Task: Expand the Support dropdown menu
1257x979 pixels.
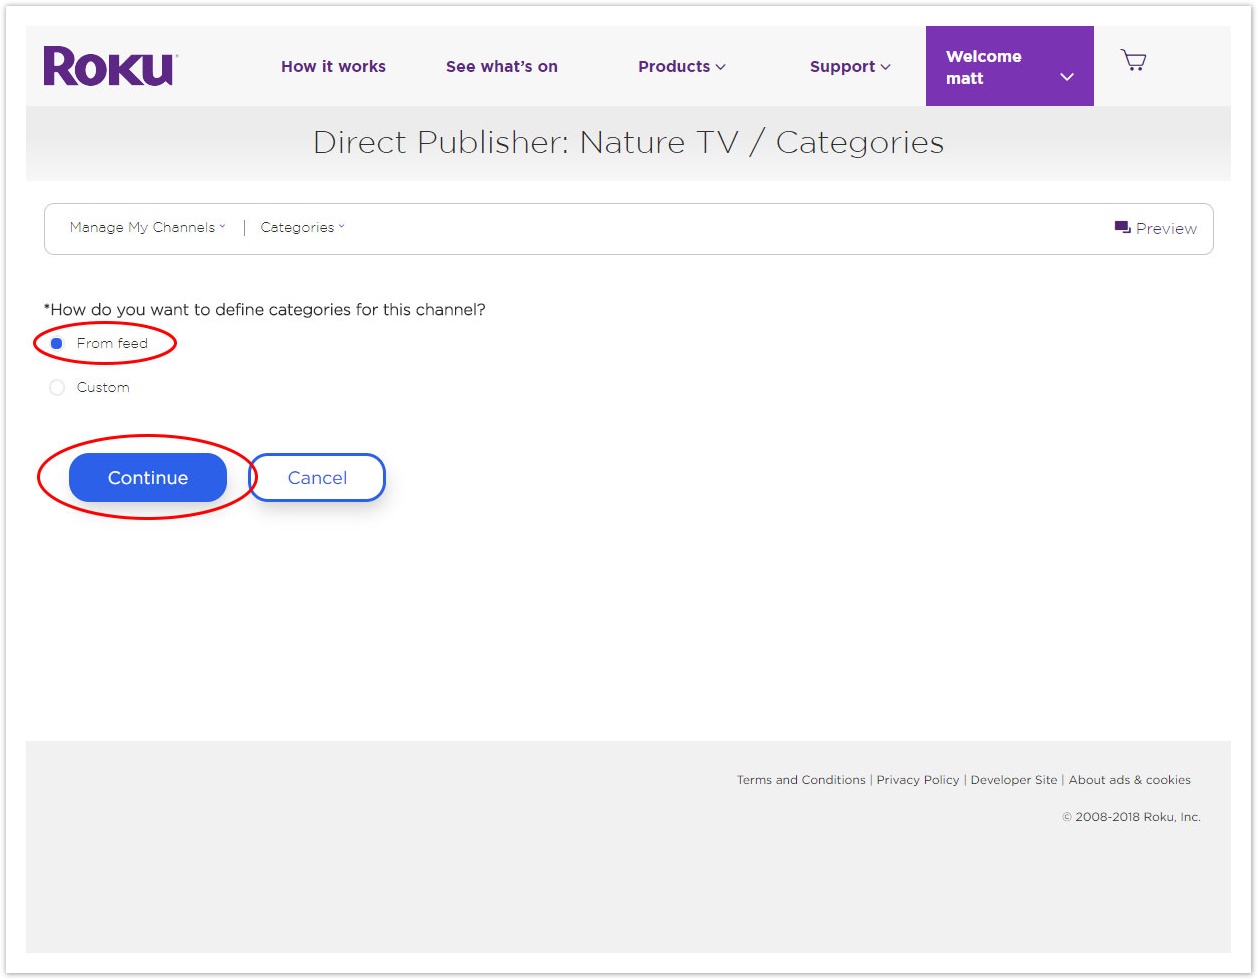Action: pyautogui.click(x=850, y=67)
